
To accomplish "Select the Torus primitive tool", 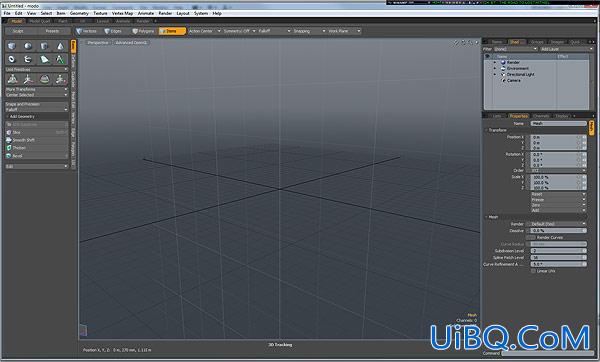I will coord(12,59).
